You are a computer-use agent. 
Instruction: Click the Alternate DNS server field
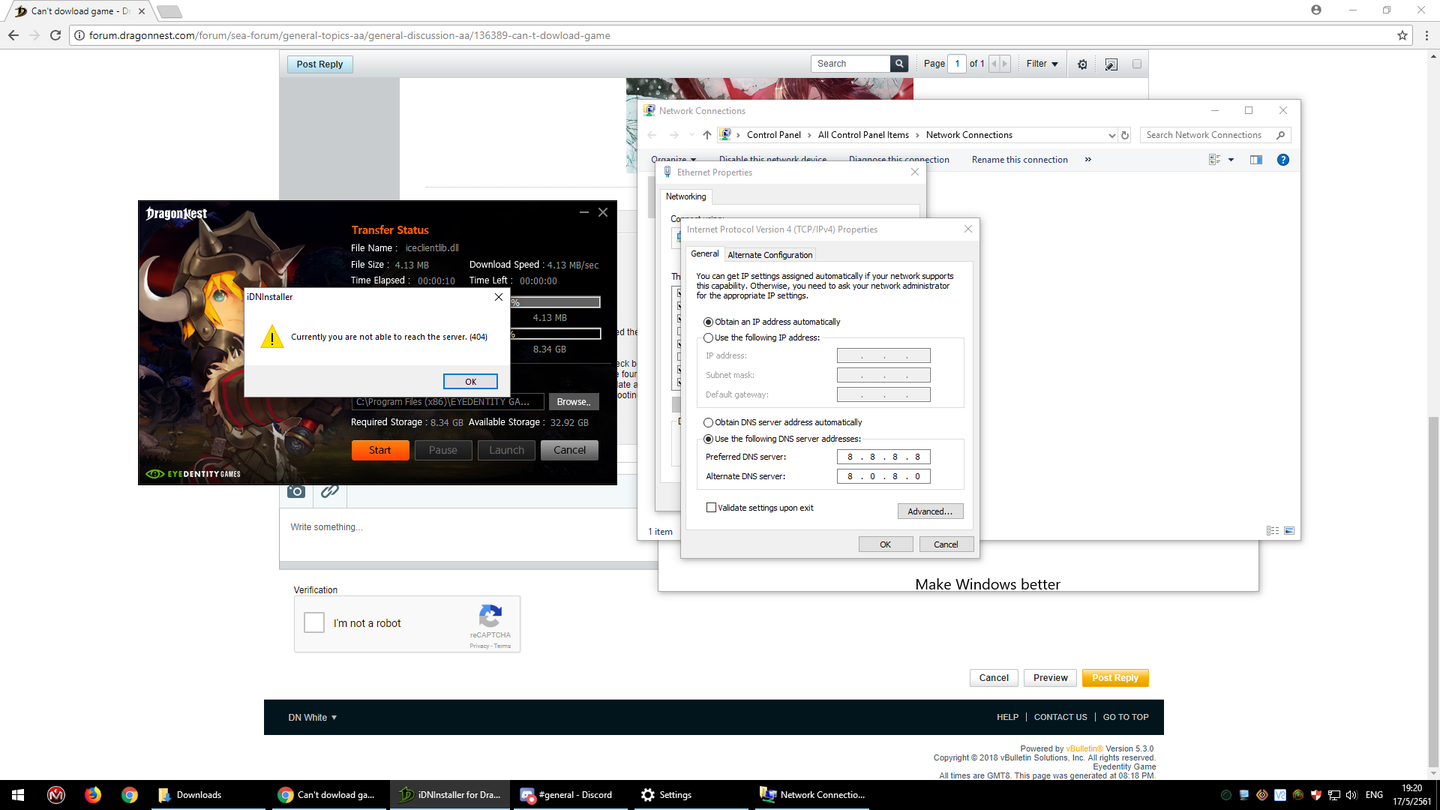(x=884, y=477)
